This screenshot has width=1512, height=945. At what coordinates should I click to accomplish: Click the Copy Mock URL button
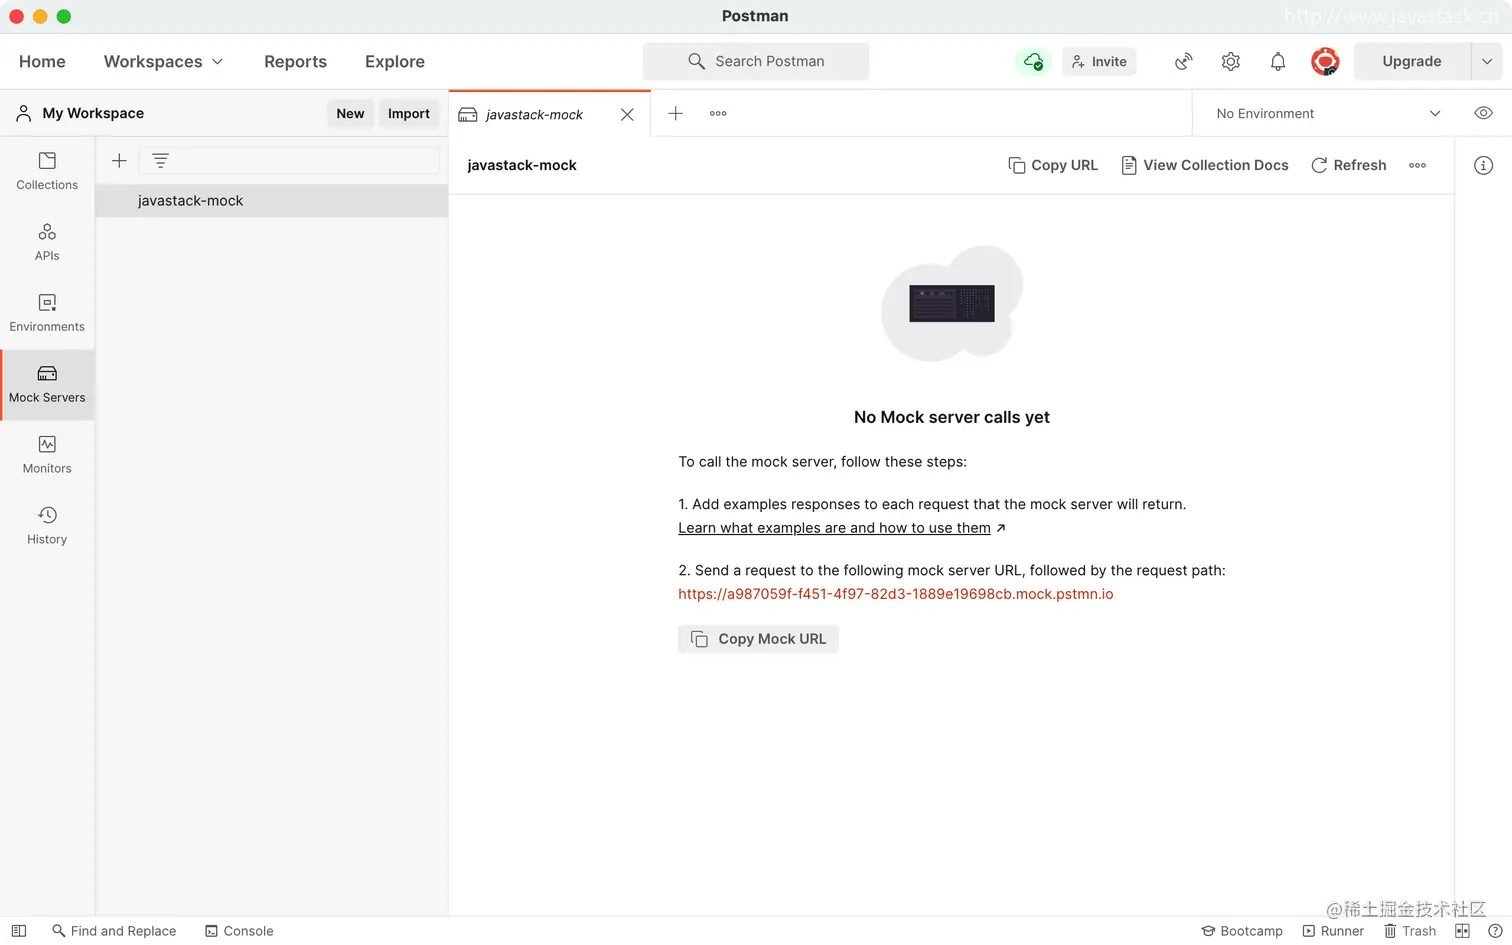758,639
